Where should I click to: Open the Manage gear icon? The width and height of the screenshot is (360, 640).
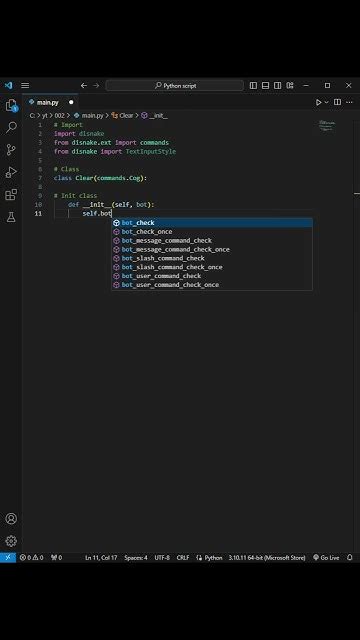point(11,541)
